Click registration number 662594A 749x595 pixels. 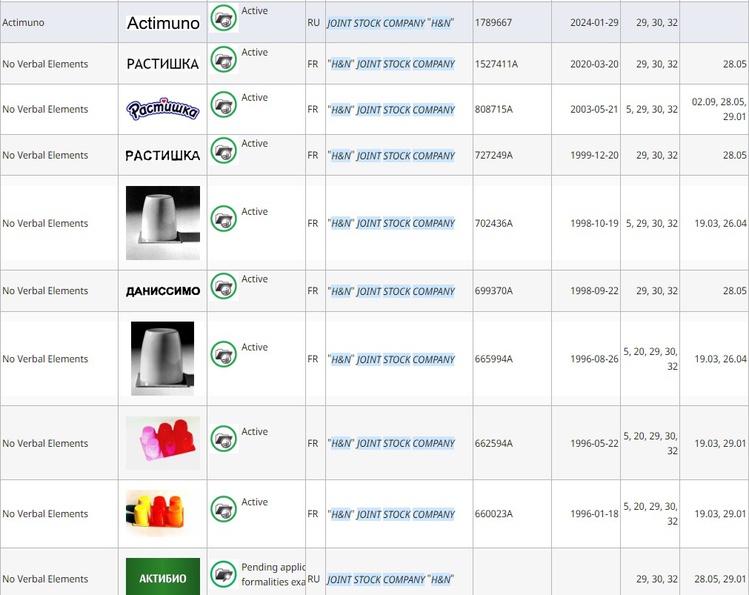494,443
